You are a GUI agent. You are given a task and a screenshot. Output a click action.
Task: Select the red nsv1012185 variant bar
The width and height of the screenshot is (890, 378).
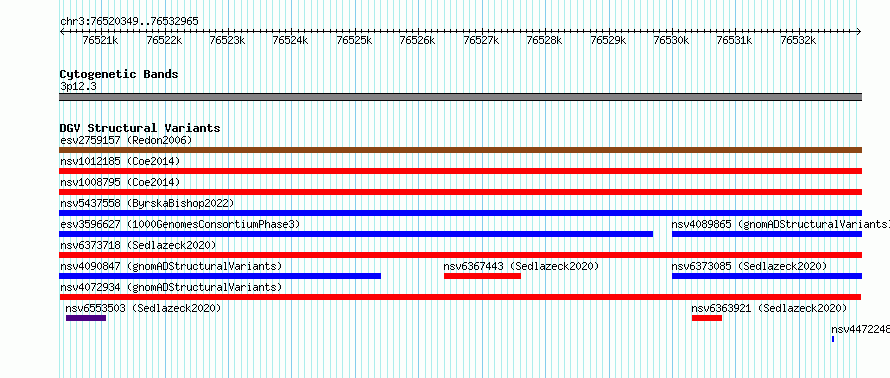click(x=460, y=171)
